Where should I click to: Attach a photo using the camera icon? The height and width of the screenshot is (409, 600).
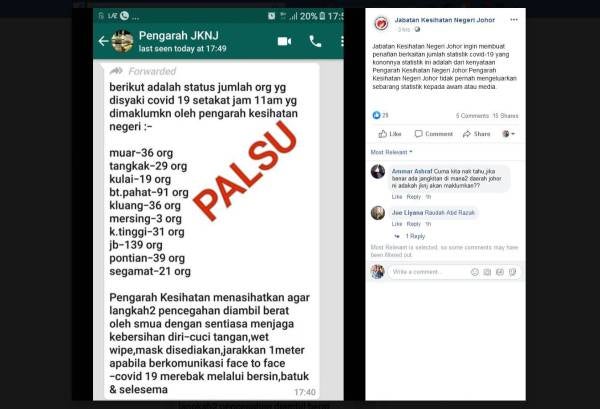[487, 272]
